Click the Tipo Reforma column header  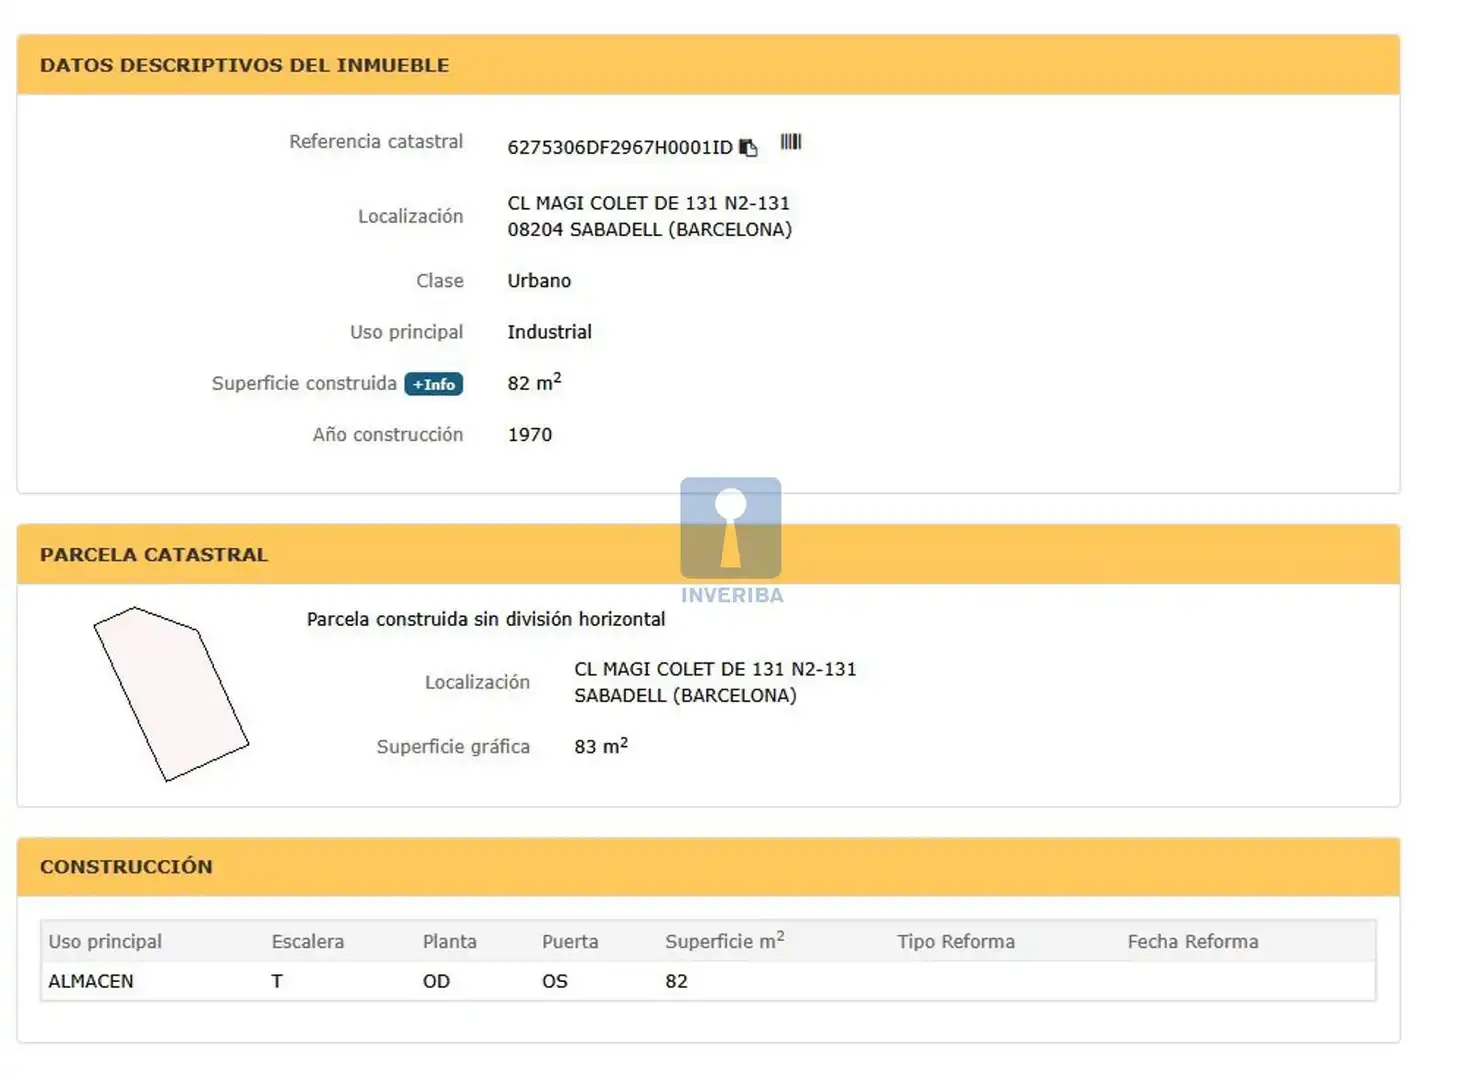pos(956,942)
